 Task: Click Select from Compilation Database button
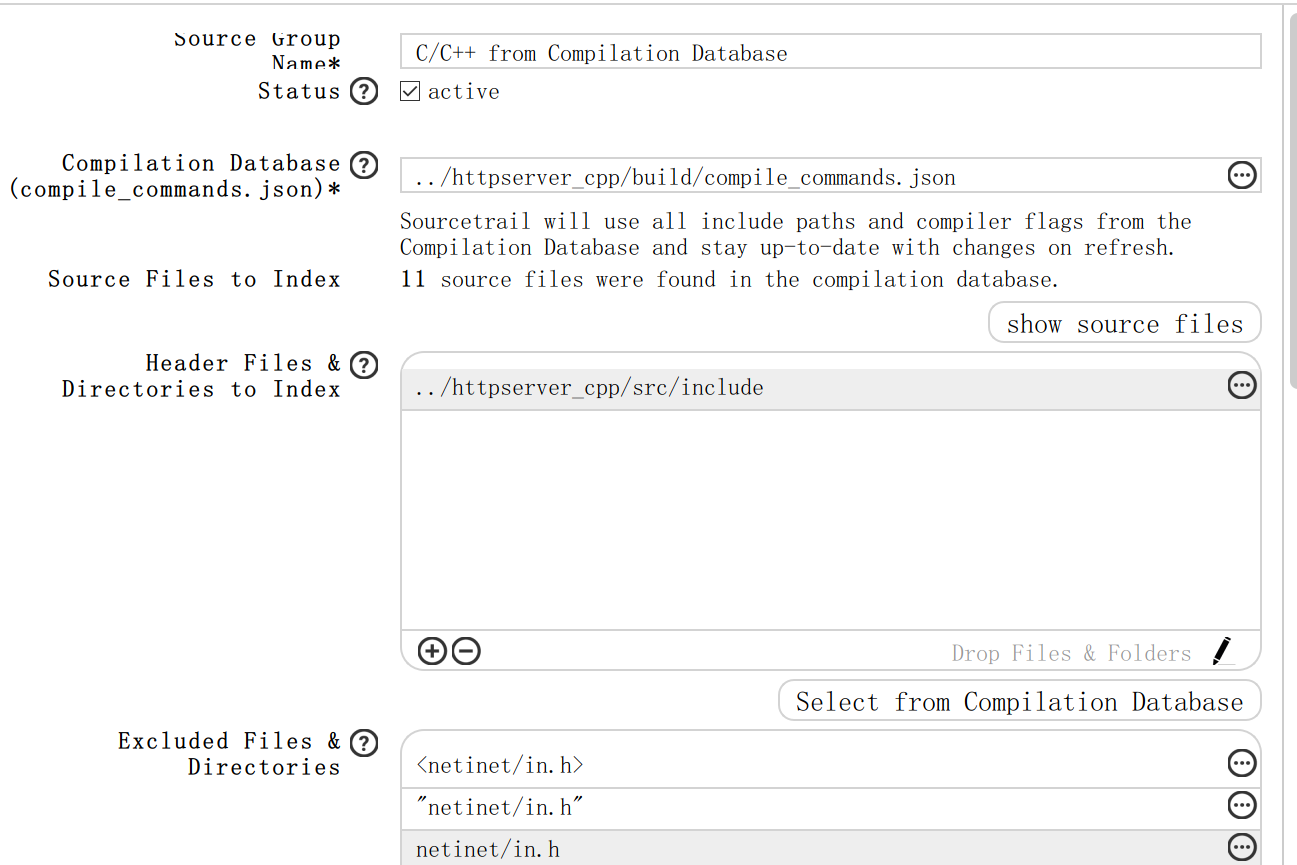coord(1019,701)
